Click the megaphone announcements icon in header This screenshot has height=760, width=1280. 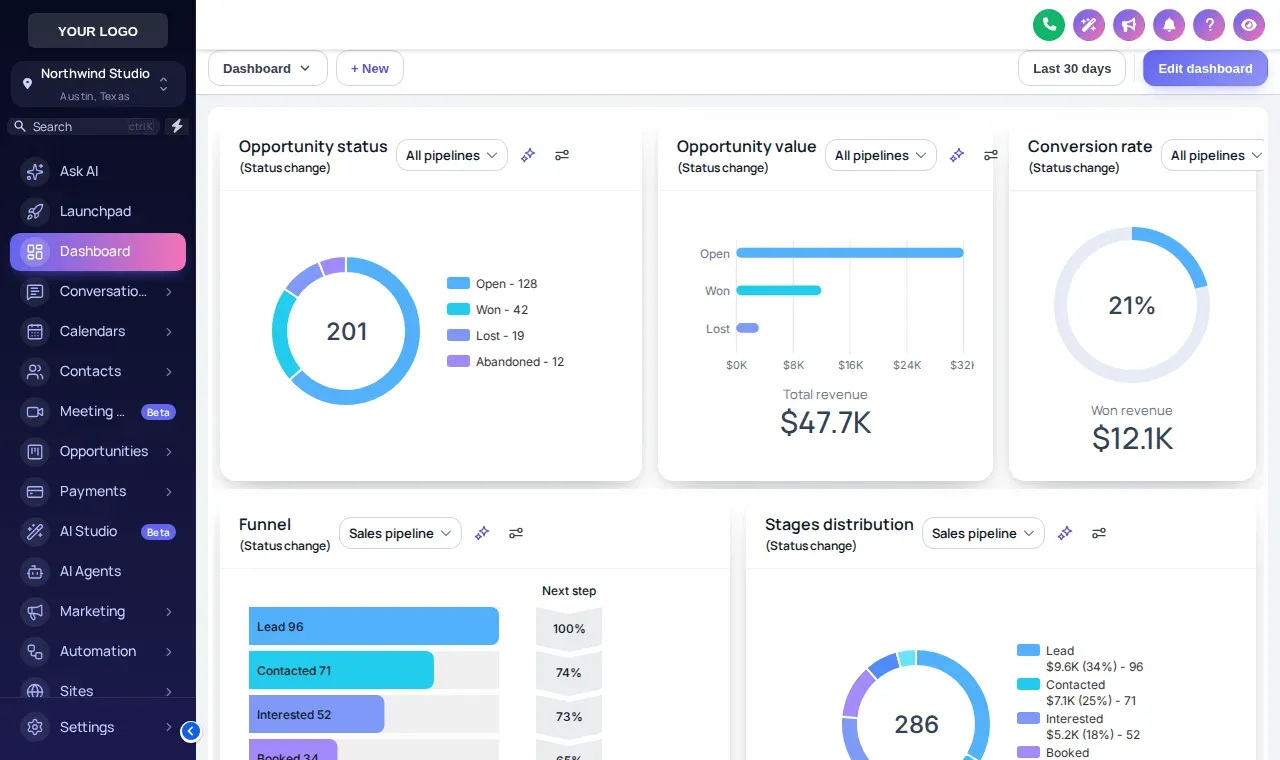pos(1129,25)
